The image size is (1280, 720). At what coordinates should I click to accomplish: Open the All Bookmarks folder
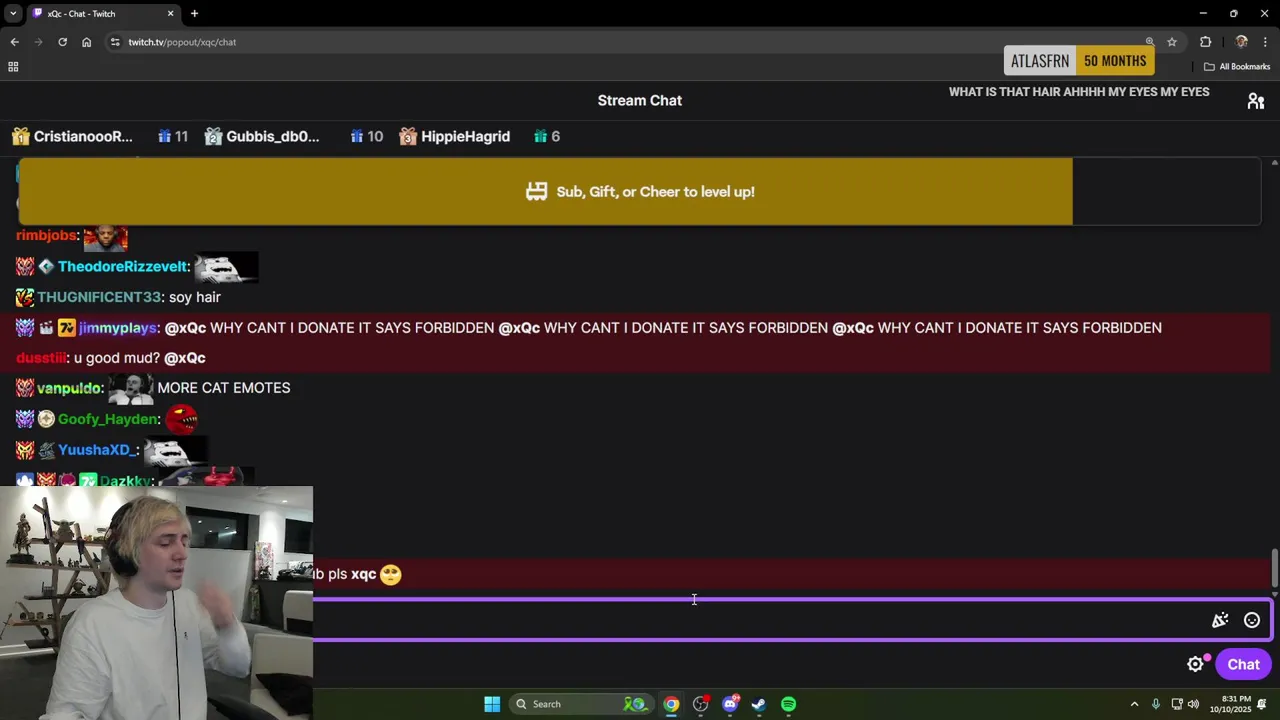click(x=1236, y=67)
